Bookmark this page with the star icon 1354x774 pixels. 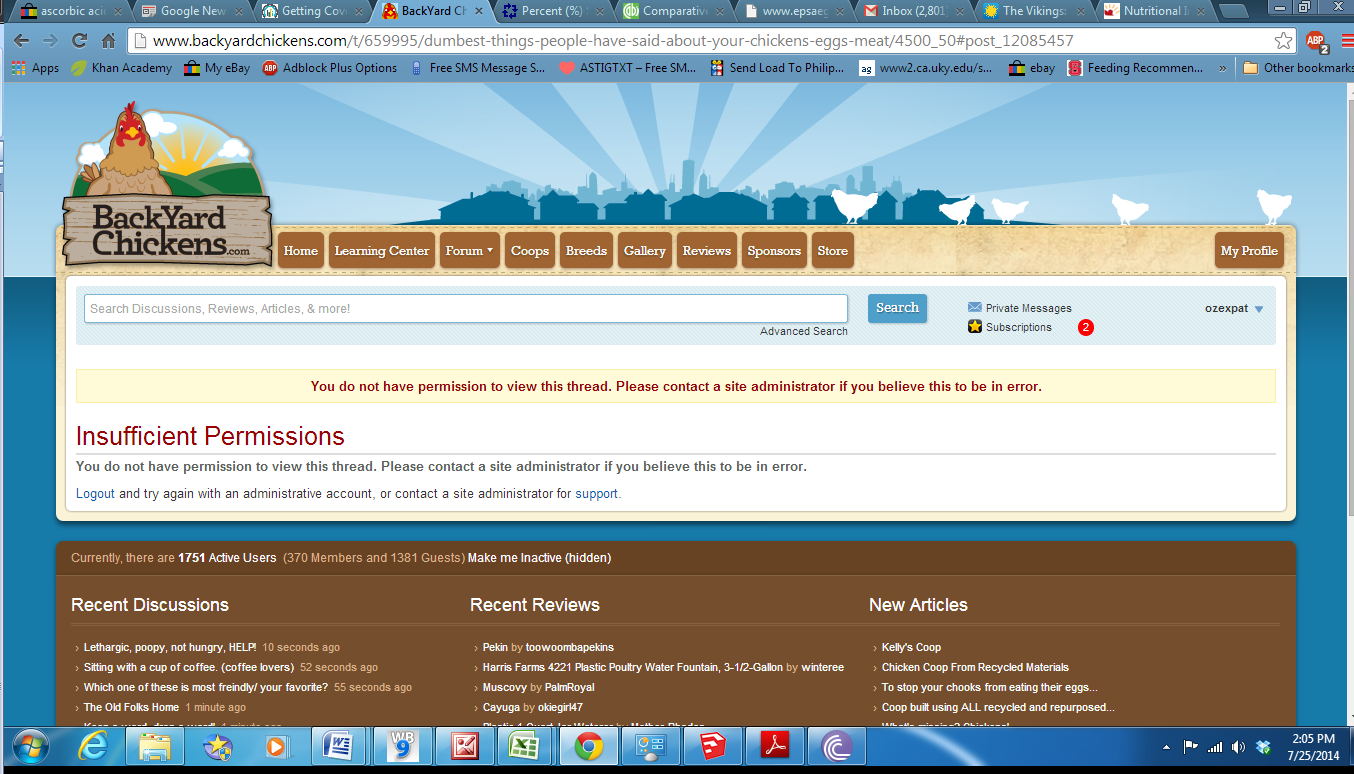tap(1283, 41)
